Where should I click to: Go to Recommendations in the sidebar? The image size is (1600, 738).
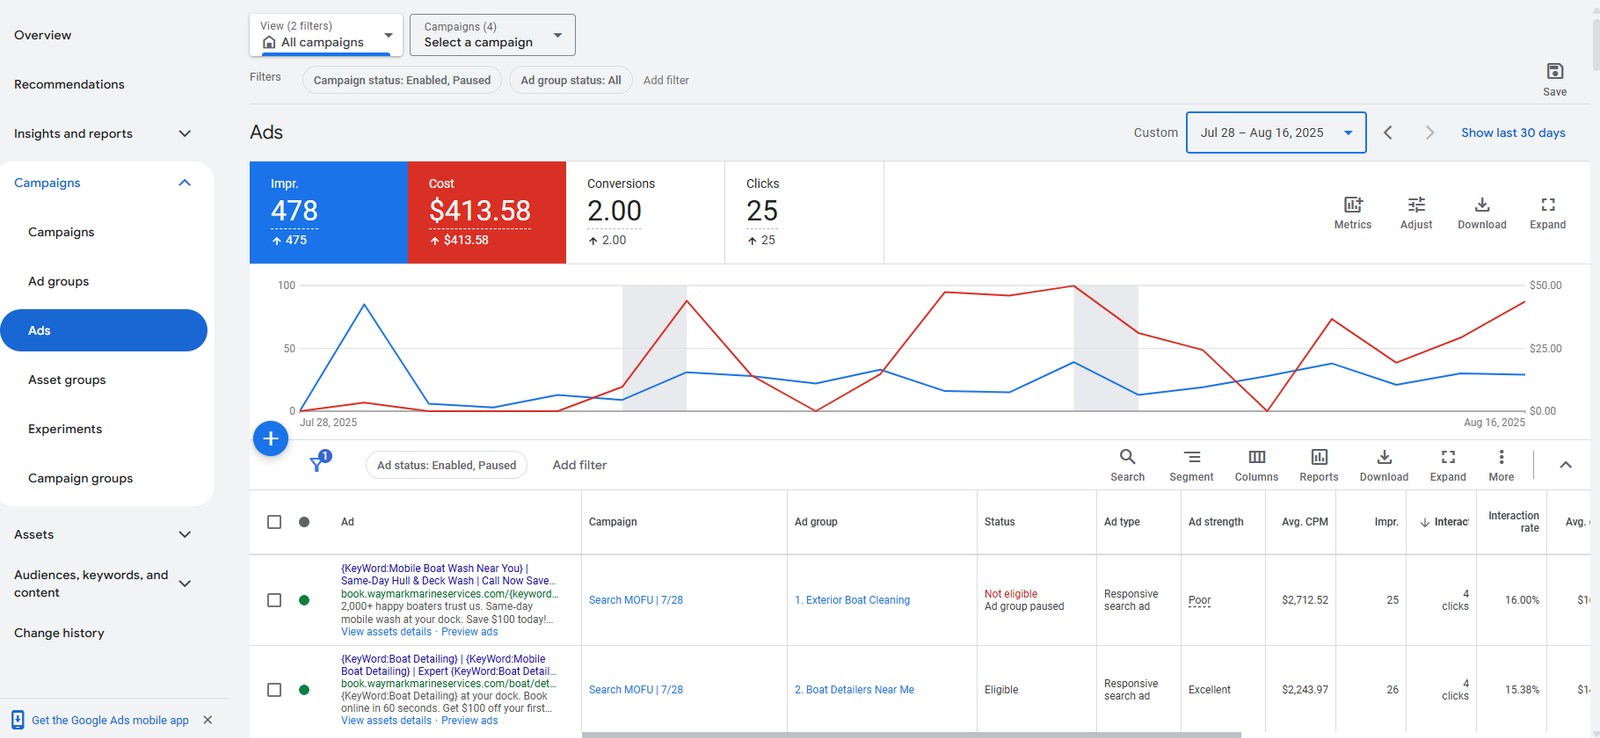pyautogui.click(x=69, y=85)
